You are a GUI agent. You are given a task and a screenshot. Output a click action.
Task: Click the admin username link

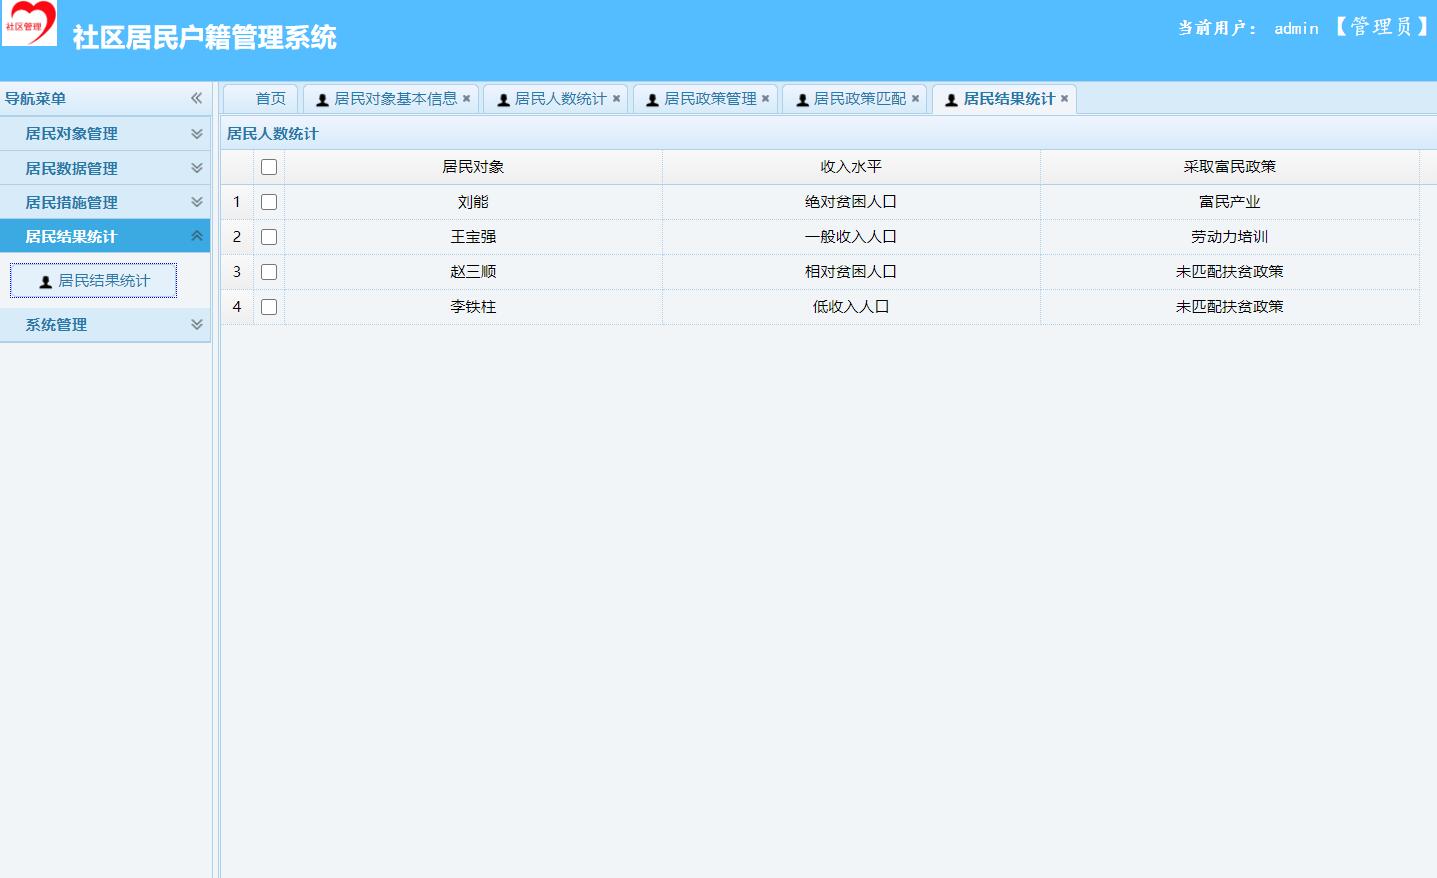click(1295, 27)
